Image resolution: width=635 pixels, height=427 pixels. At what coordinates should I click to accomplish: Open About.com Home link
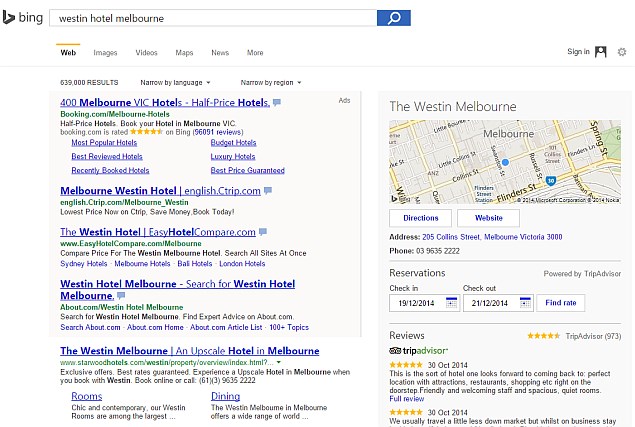(x=155, y=327)
